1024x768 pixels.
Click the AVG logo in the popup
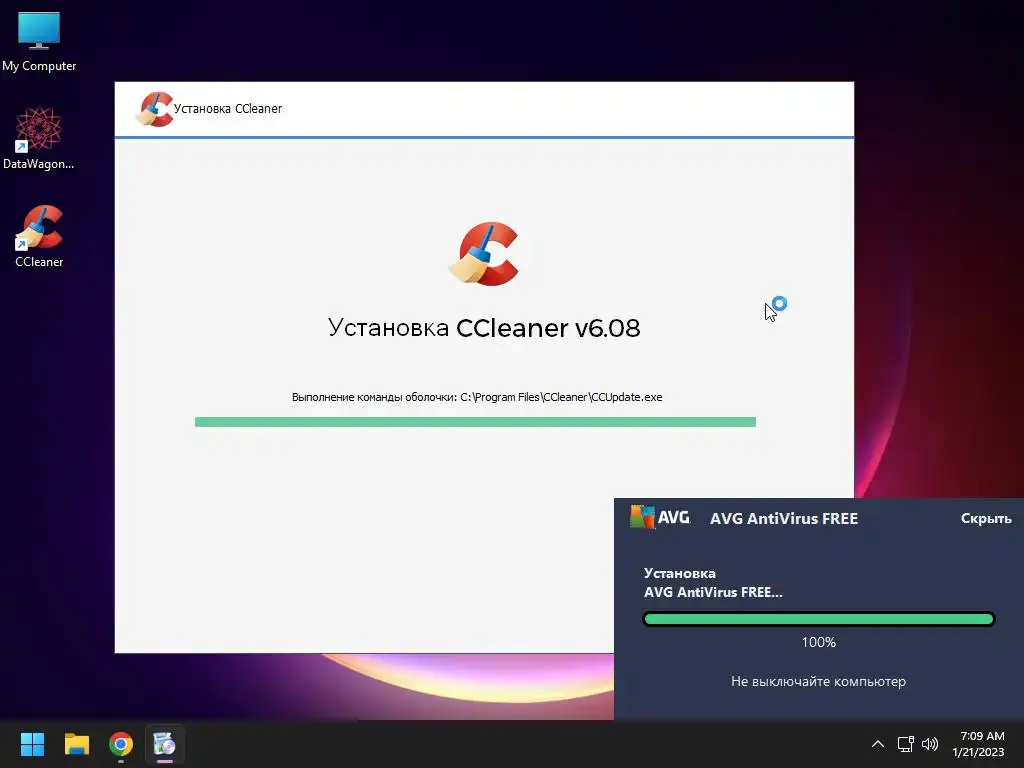[x=660, y=517]
